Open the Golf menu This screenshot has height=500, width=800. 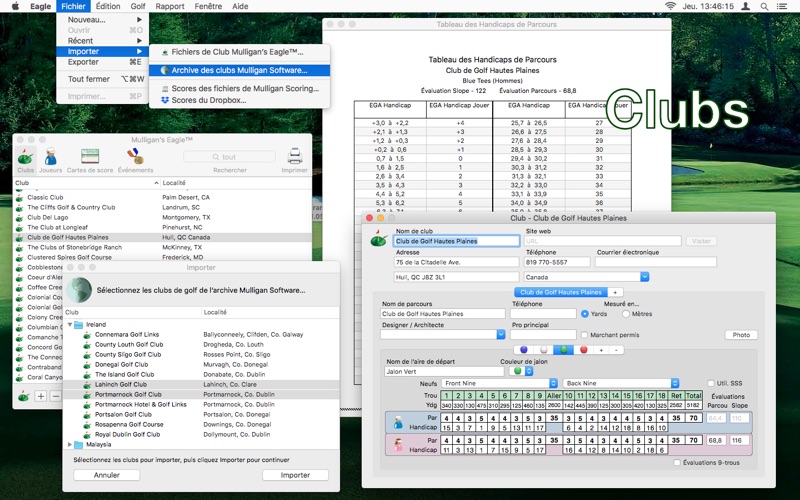138,6
